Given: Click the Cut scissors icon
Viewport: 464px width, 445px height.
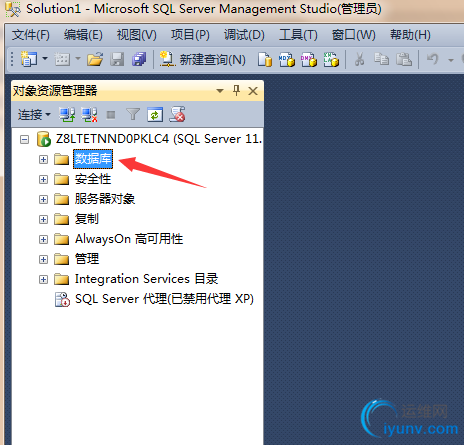Looking at the screenshot, I should 359,59.
